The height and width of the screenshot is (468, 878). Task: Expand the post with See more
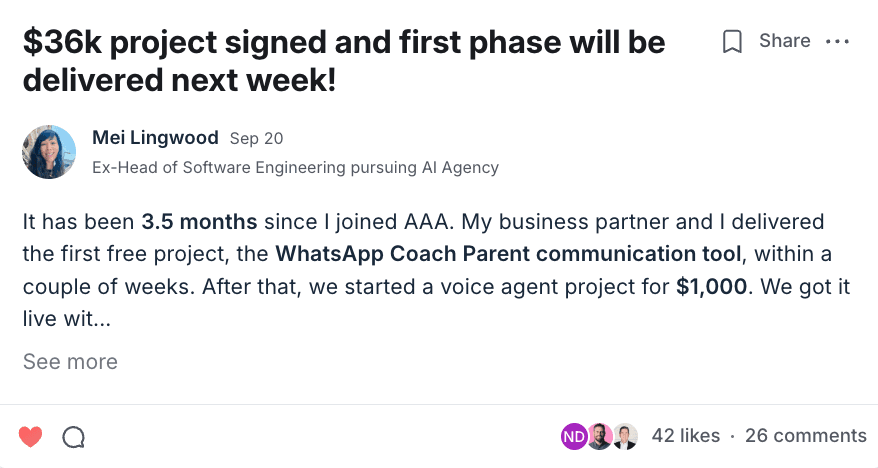(x=70, y=361)
